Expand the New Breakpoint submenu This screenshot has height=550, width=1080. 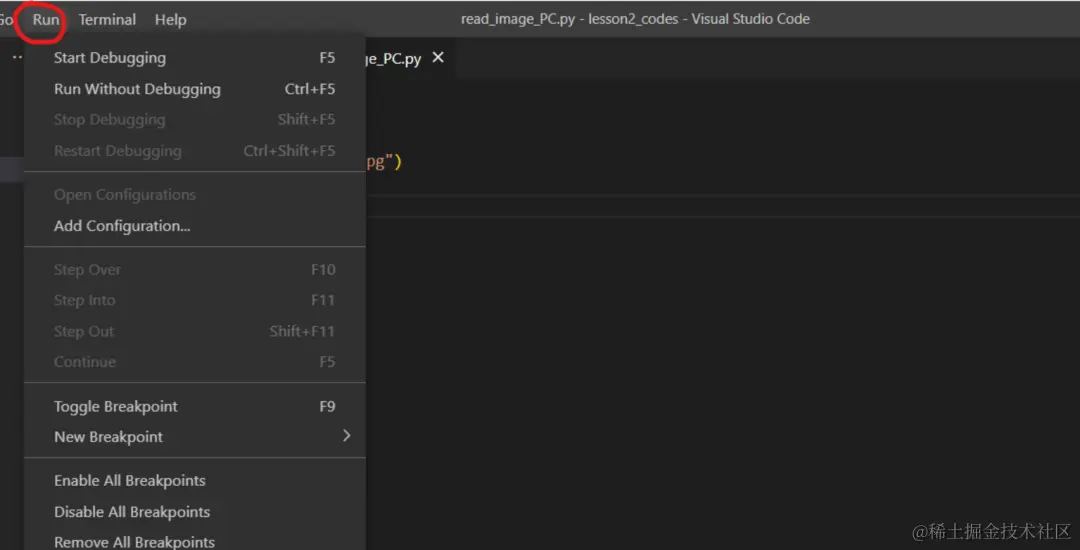point(195,436)
